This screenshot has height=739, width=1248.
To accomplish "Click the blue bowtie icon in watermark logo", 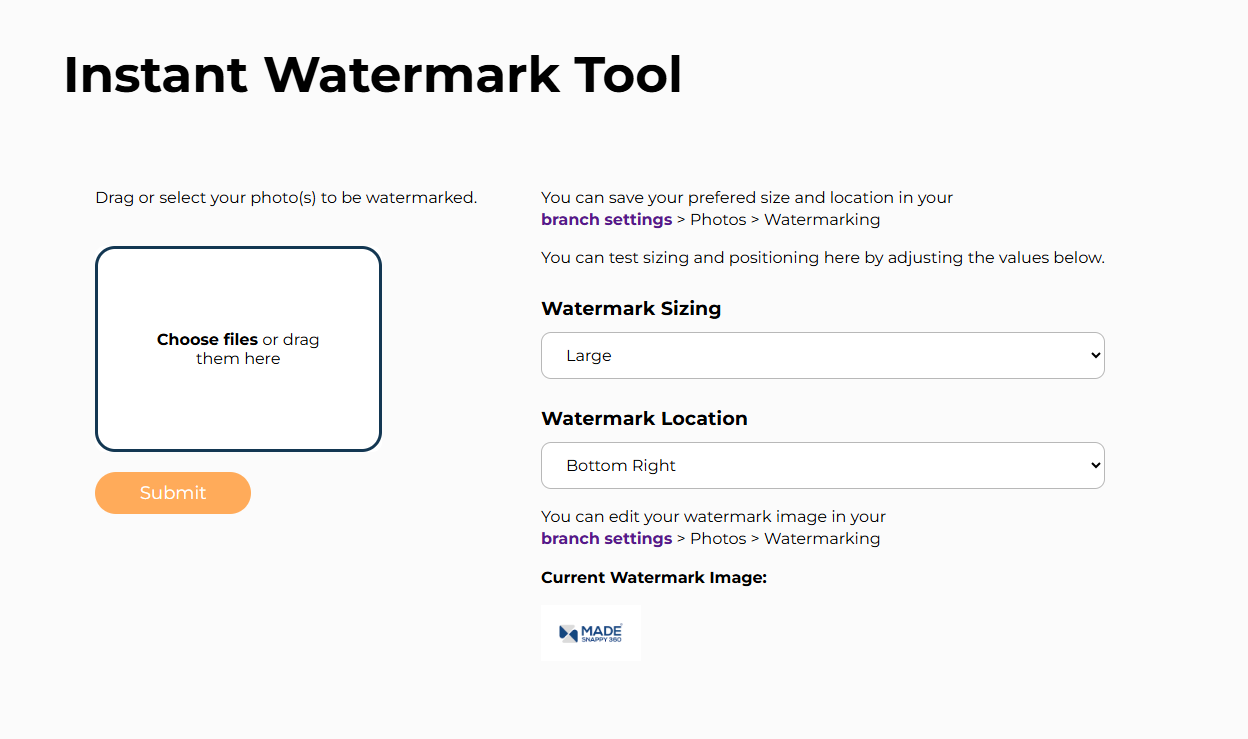I will pyautogui.click(x=568, y=633).
